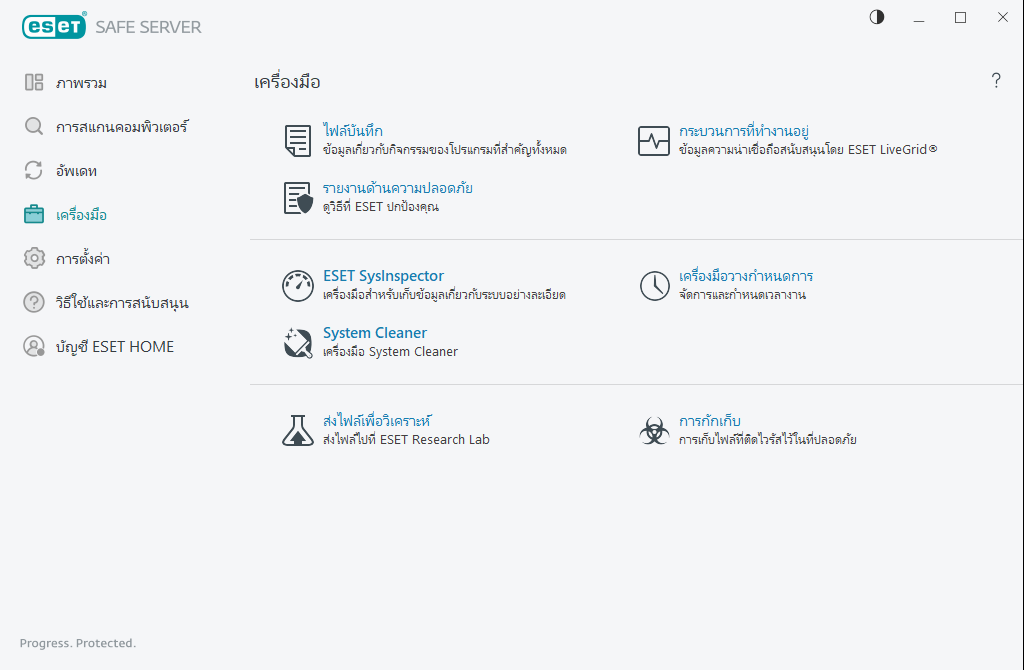The height and width of the screenshot is (670, 1024).
Task: Open การสแกนคอมพิวเตอร์ in sidebar
Action: click(121, 127)
